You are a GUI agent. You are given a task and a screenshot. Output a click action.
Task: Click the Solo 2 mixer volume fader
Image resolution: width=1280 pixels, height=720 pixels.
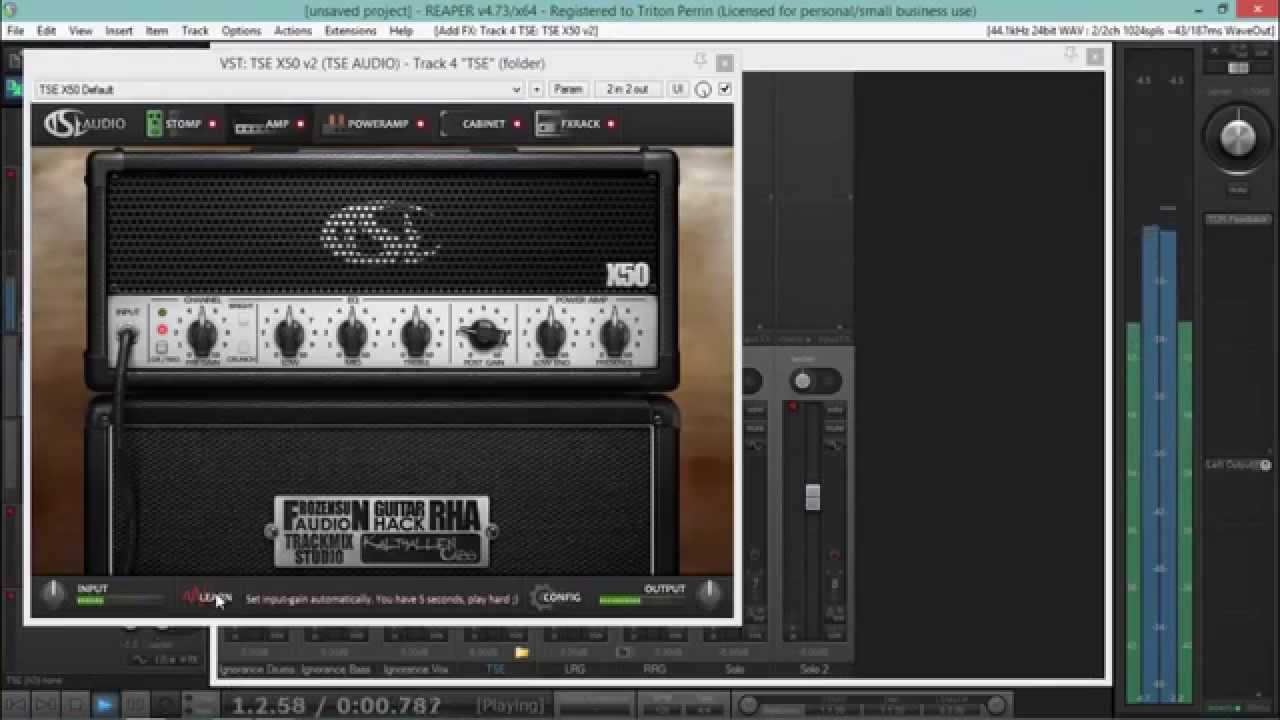[812, 497]
